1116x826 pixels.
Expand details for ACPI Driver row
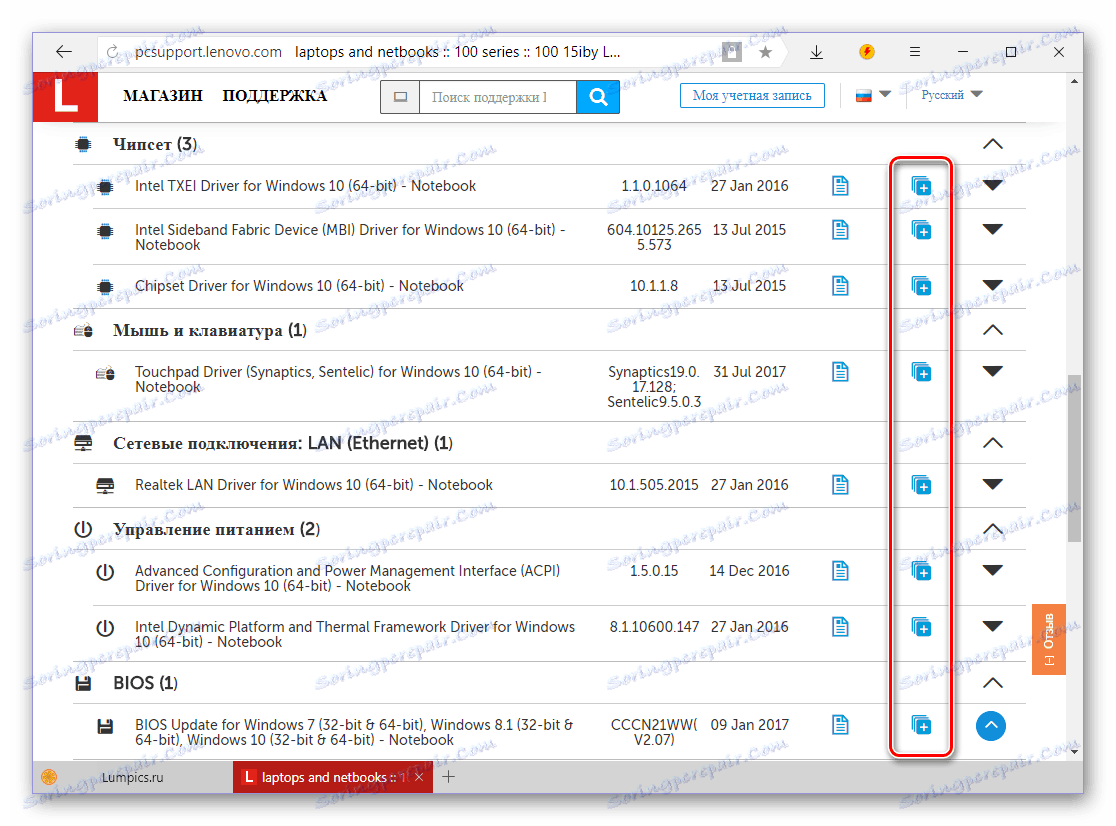coord(992,570)
